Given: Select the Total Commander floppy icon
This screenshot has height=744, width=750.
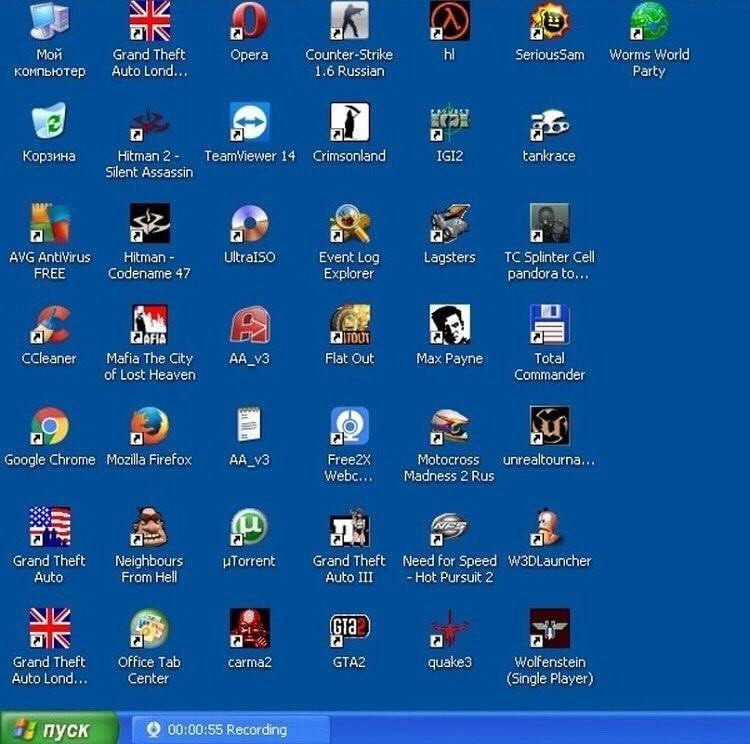Looking at the screenshot, I should [550, 324].
